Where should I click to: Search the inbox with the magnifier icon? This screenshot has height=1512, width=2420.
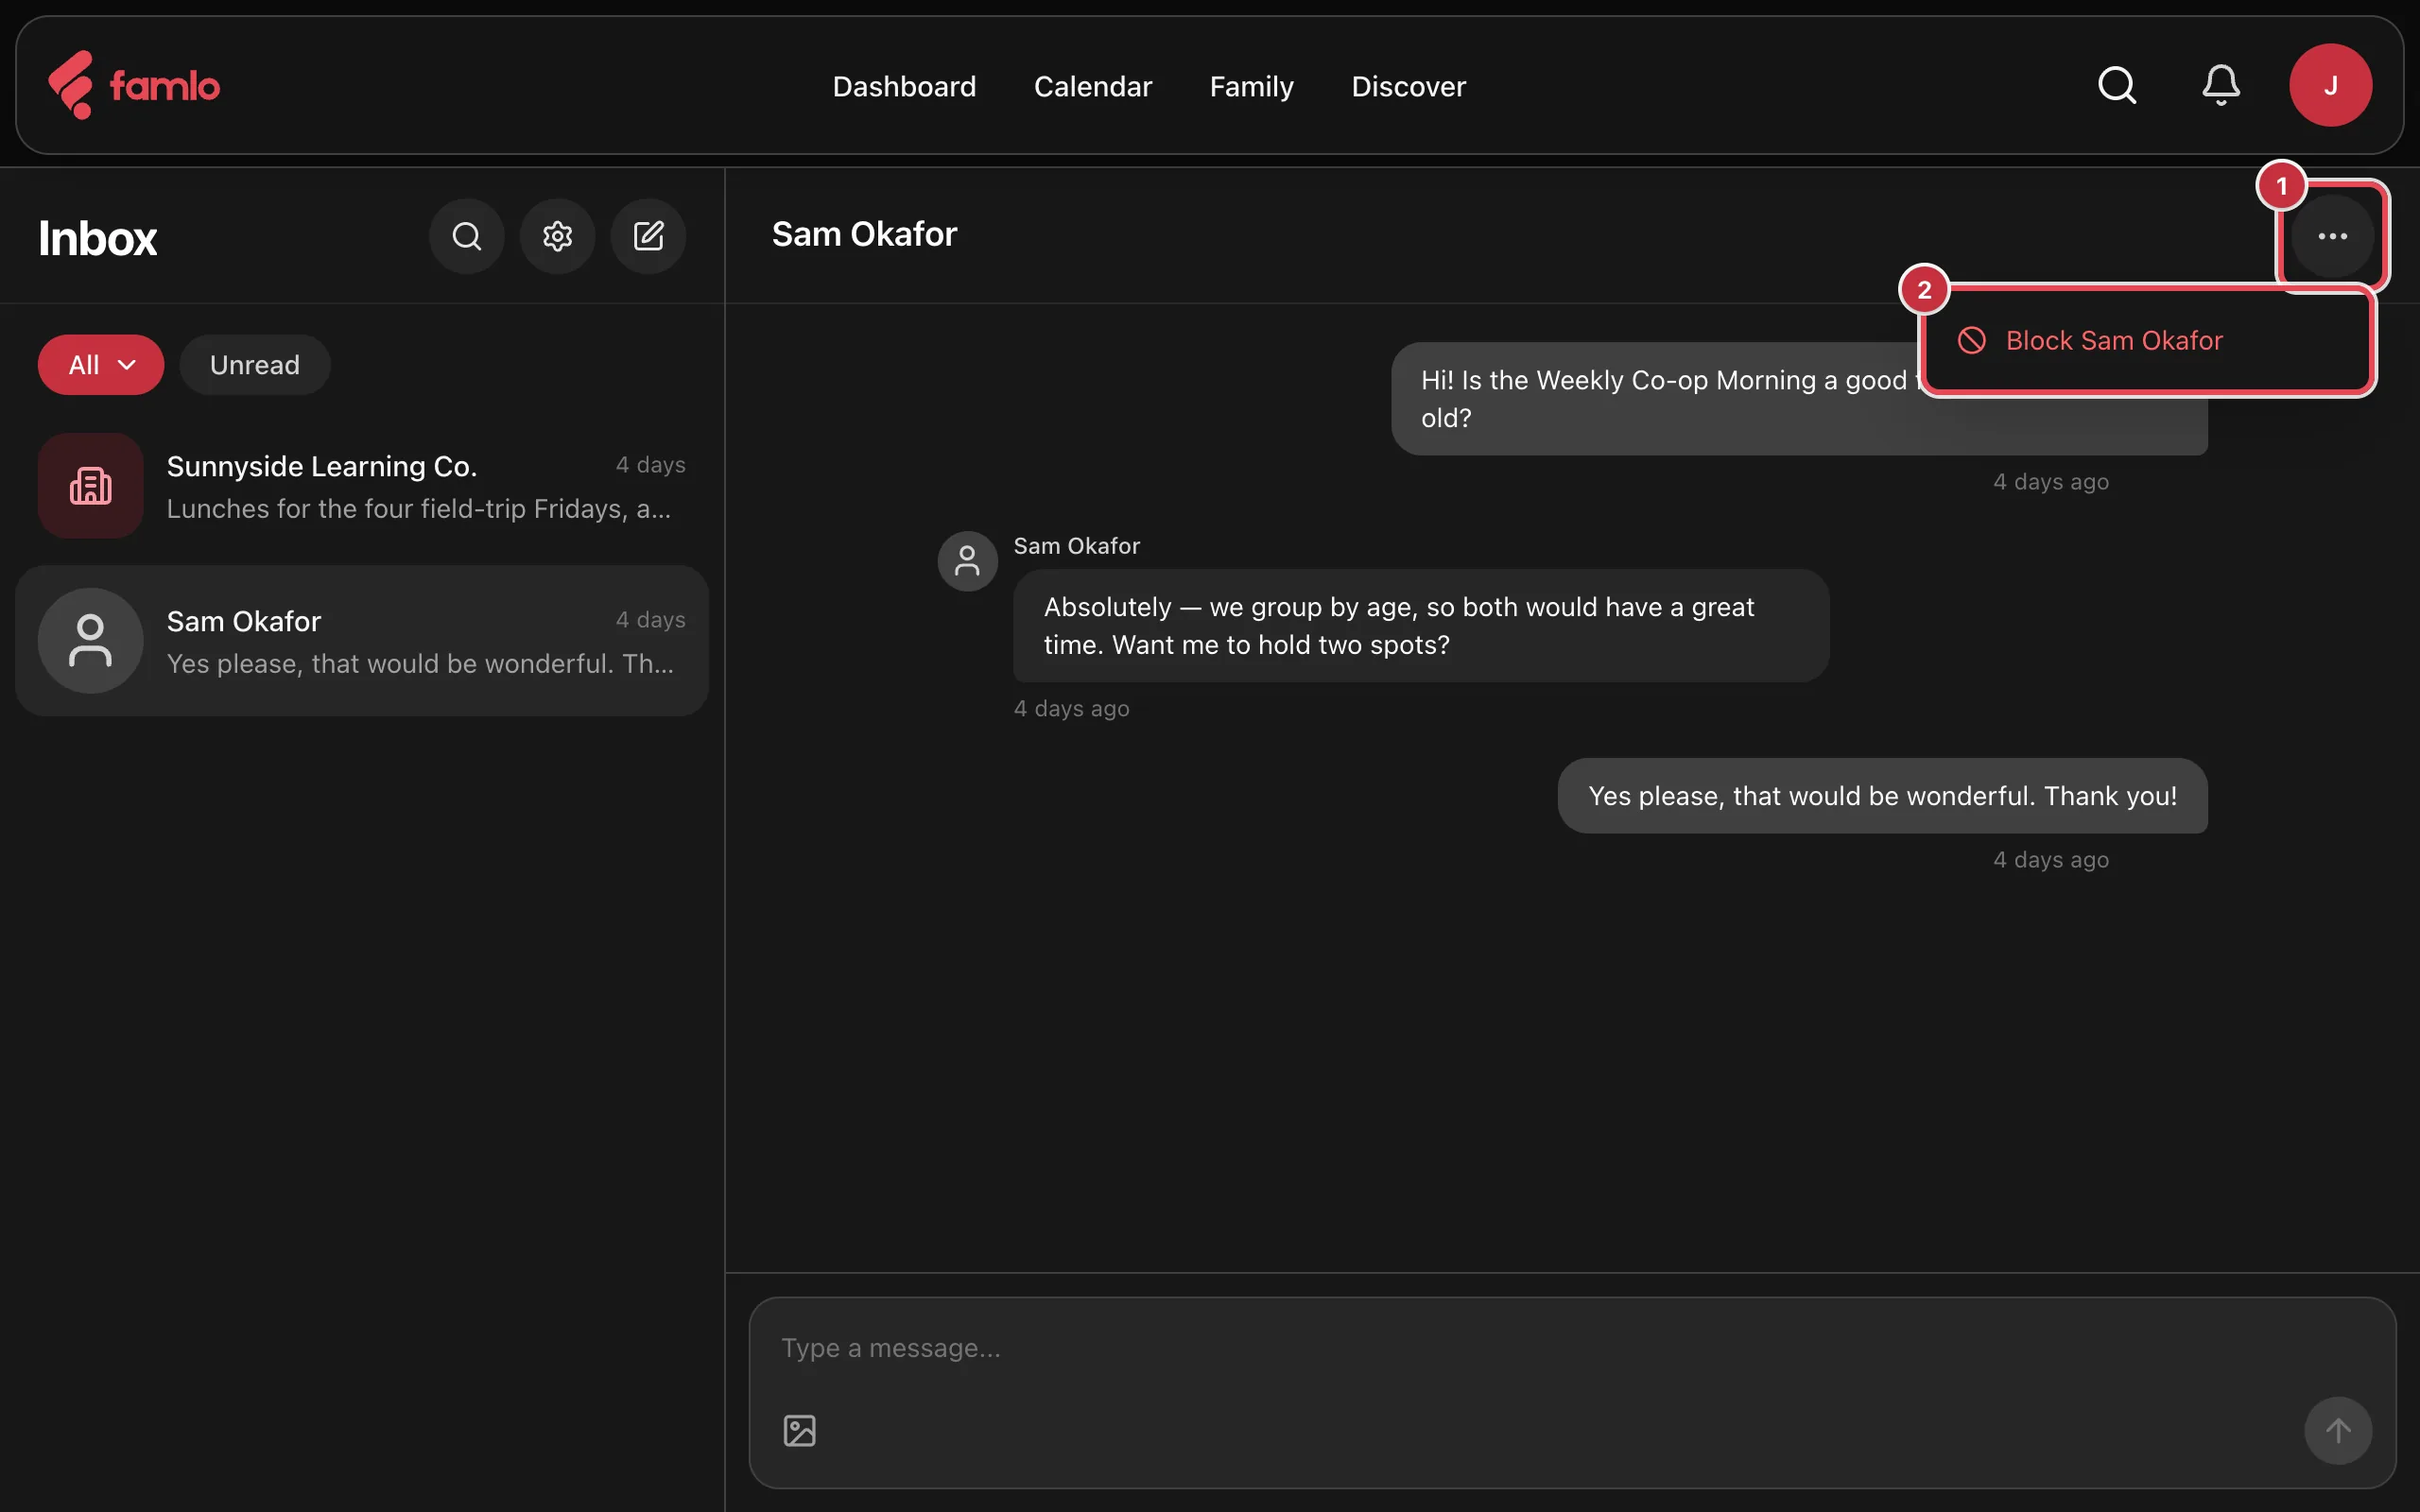(466, 236)
